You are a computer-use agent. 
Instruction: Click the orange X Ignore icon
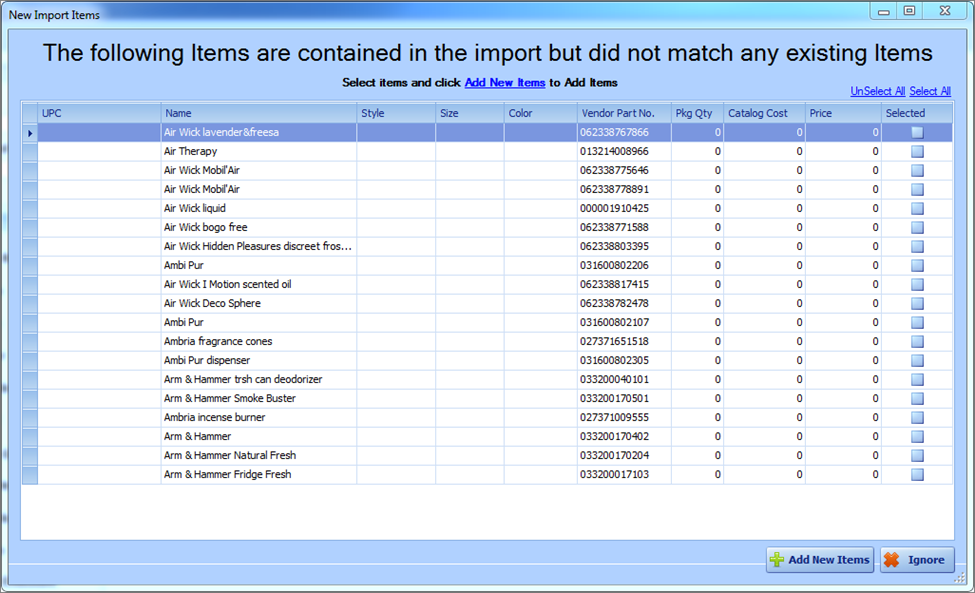coord(891,560)
